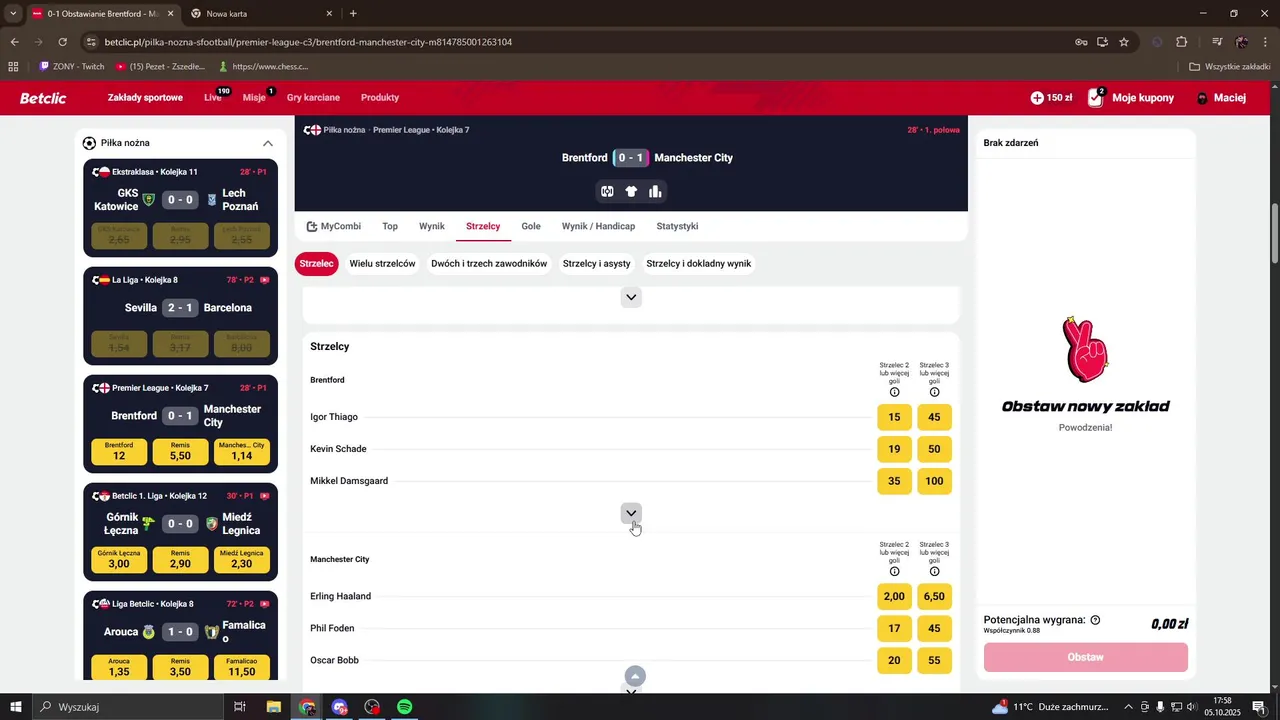The height and width of the screenshot is (720, 1280).
Task: Expand more Brentford scorers
Action: point(631,513)
